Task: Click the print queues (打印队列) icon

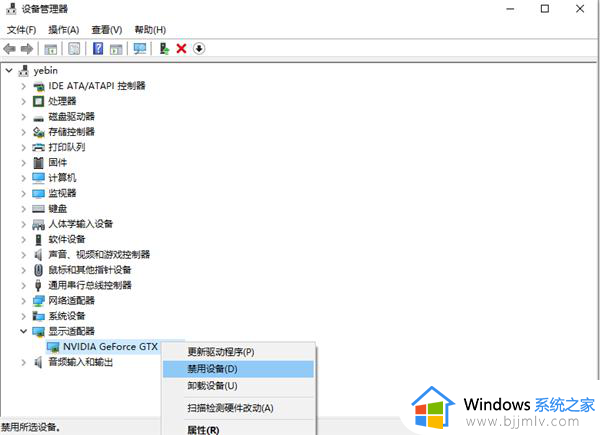Action: tap(38, 148)
